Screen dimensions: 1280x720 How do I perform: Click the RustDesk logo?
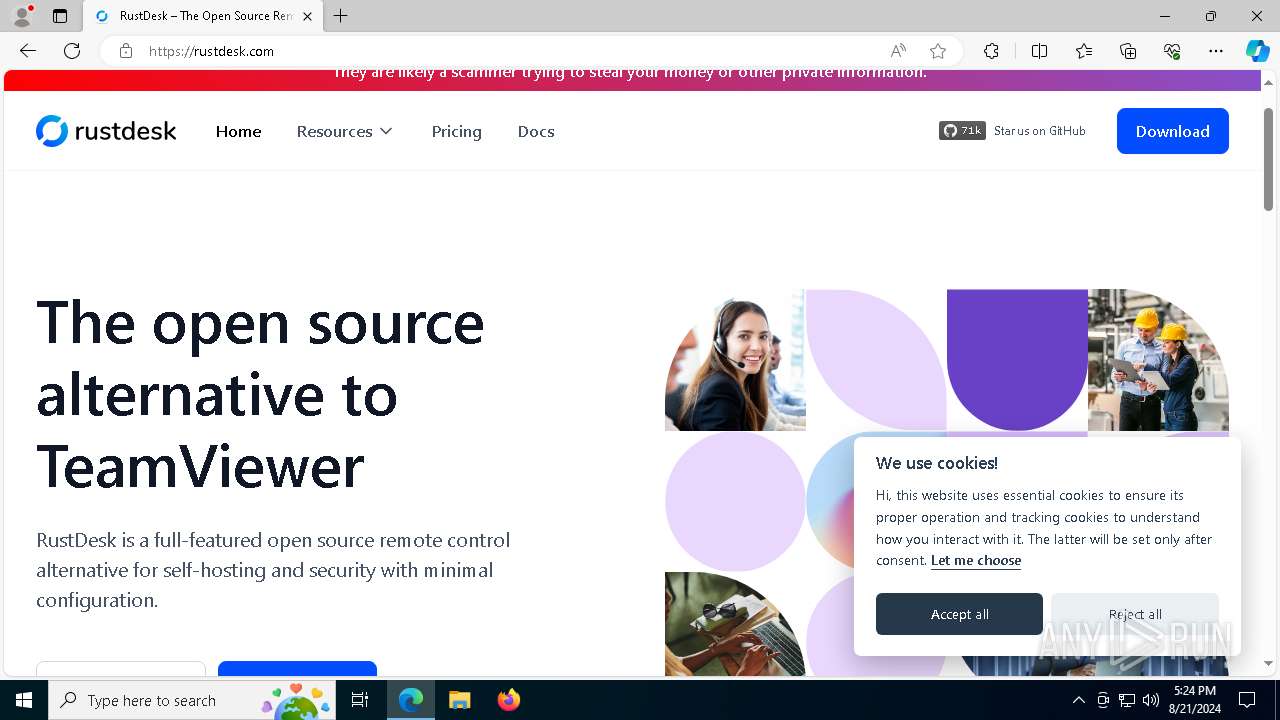pos(106,131)
